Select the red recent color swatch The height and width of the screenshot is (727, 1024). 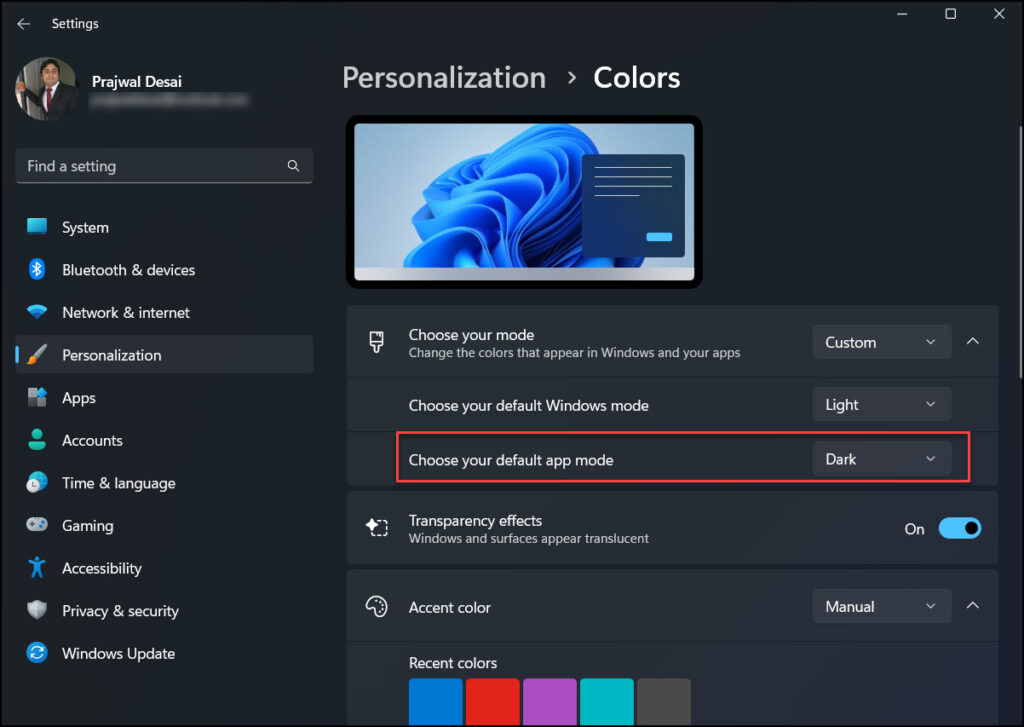tap(492, 702)
